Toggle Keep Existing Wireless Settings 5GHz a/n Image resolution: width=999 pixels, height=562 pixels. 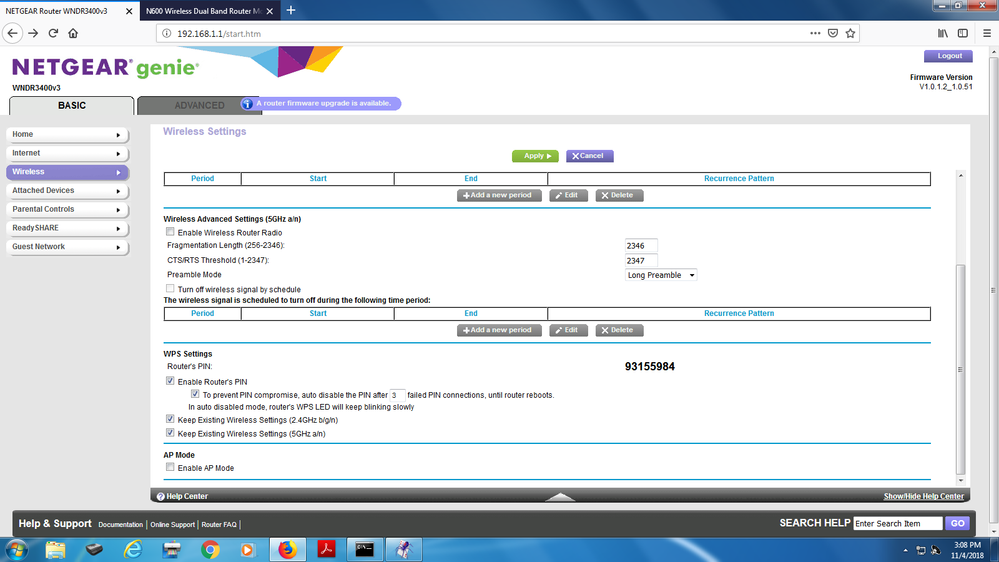tap(170, 433)
